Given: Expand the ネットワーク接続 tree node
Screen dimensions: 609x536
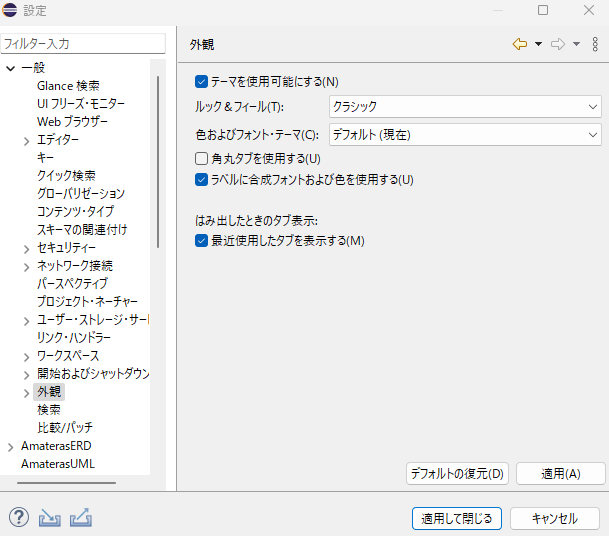Looking at the screenshot, I should (26, 267).
